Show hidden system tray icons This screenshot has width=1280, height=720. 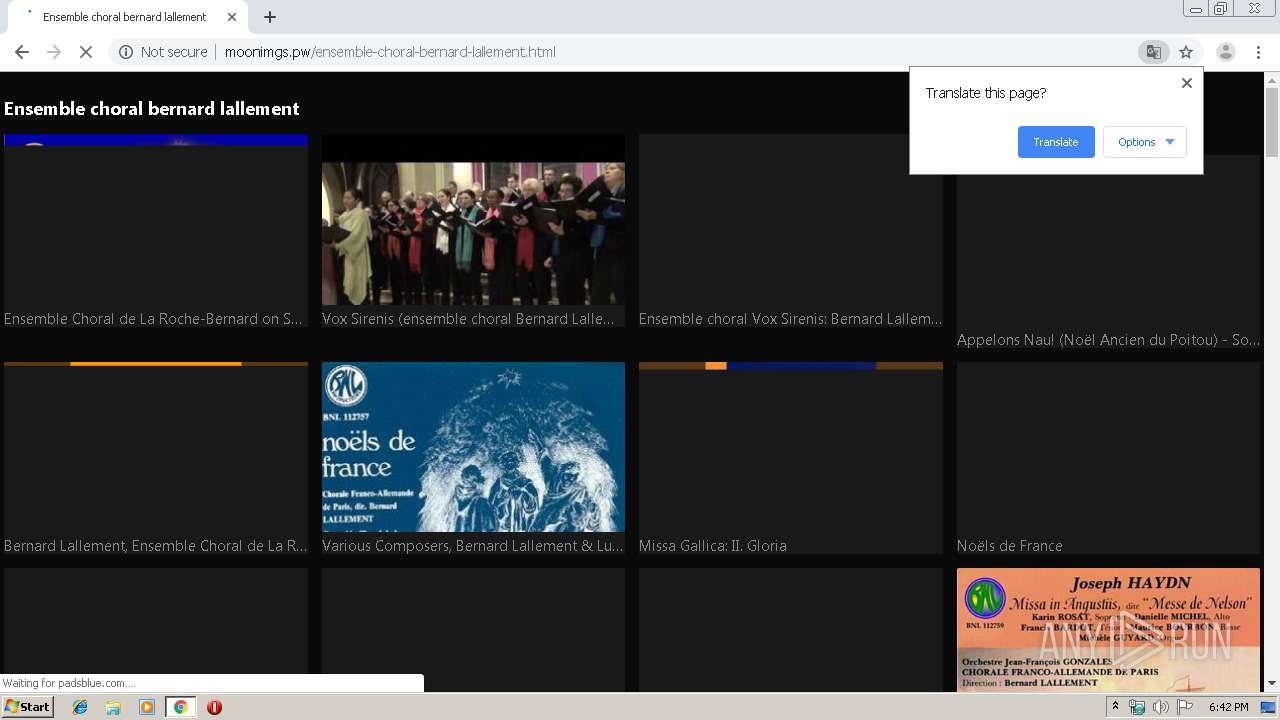(1115, 707)
